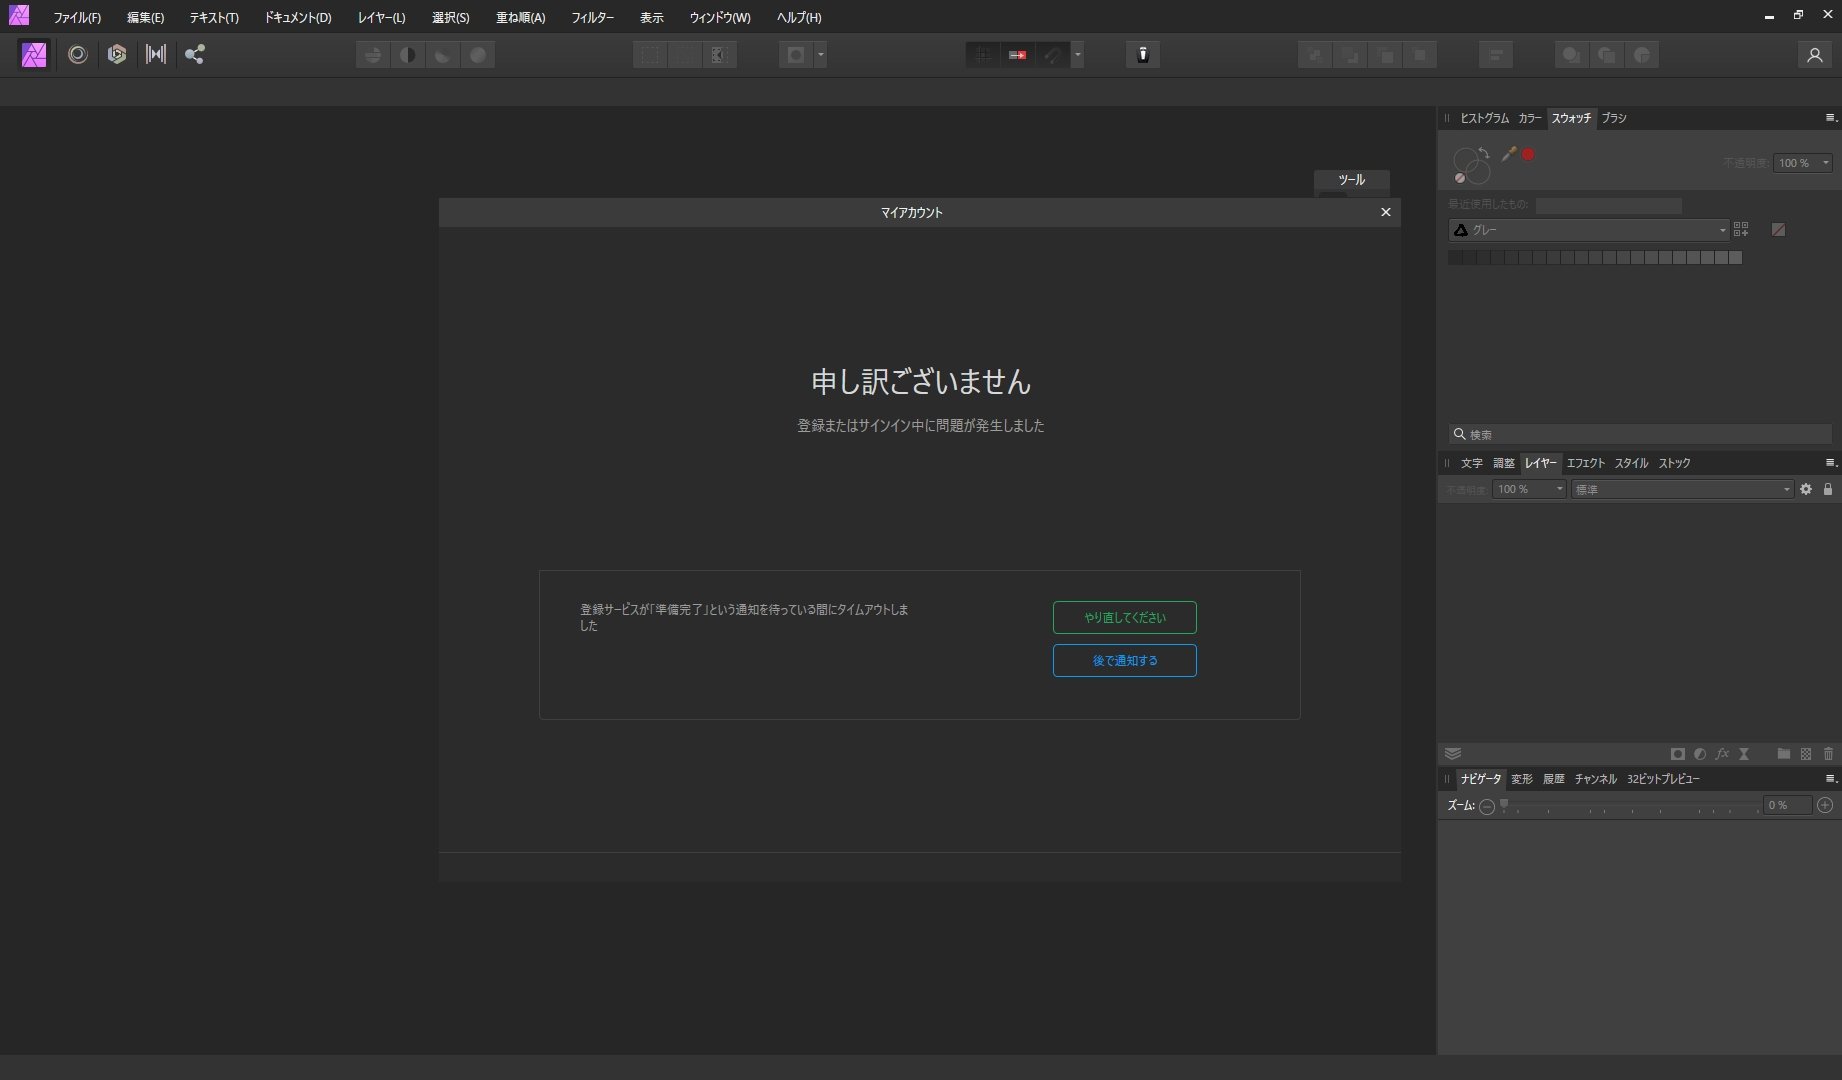The height and width of the screenshot is (1080, 1842).
Task: Switch to the Liquify Persona icon
Action: click(x=77, y=55)
